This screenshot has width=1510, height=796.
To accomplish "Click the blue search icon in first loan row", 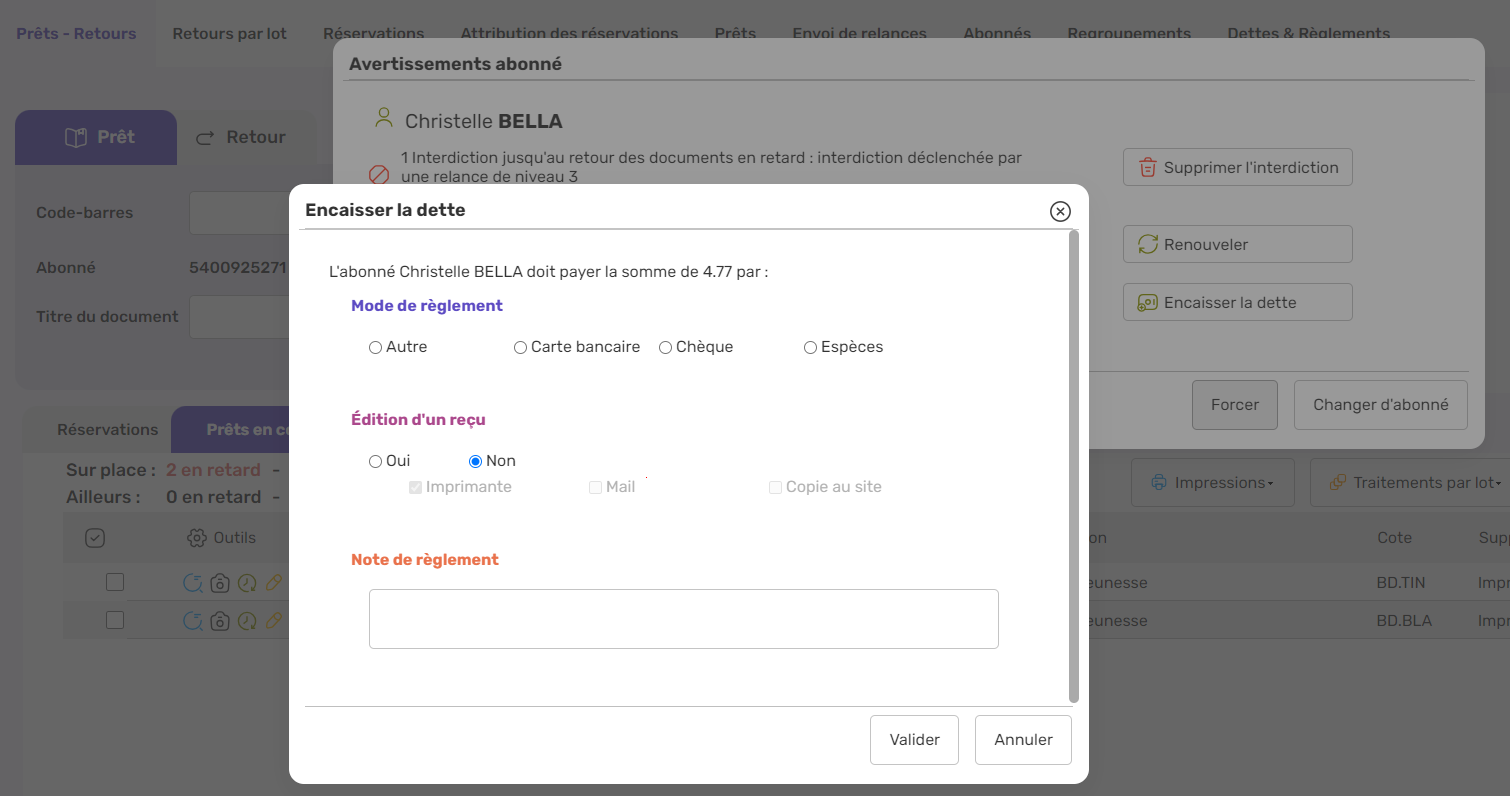I will 193,583.
